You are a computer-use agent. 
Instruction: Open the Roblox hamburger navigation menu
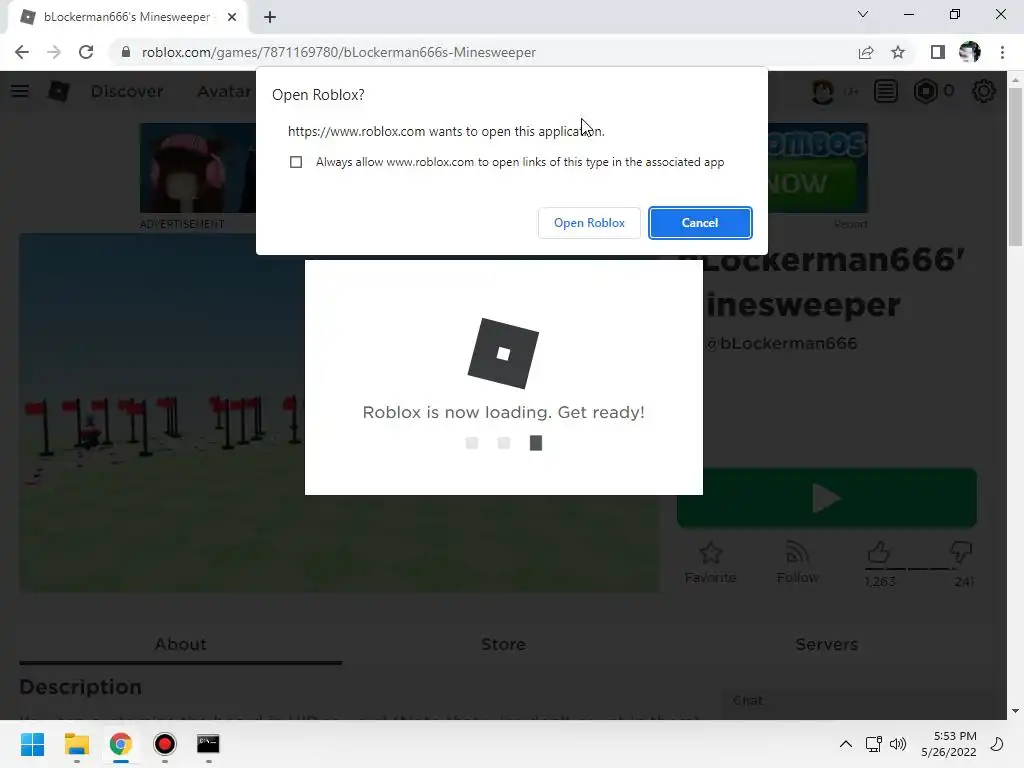pyautogui.click(x=20, y=91)
